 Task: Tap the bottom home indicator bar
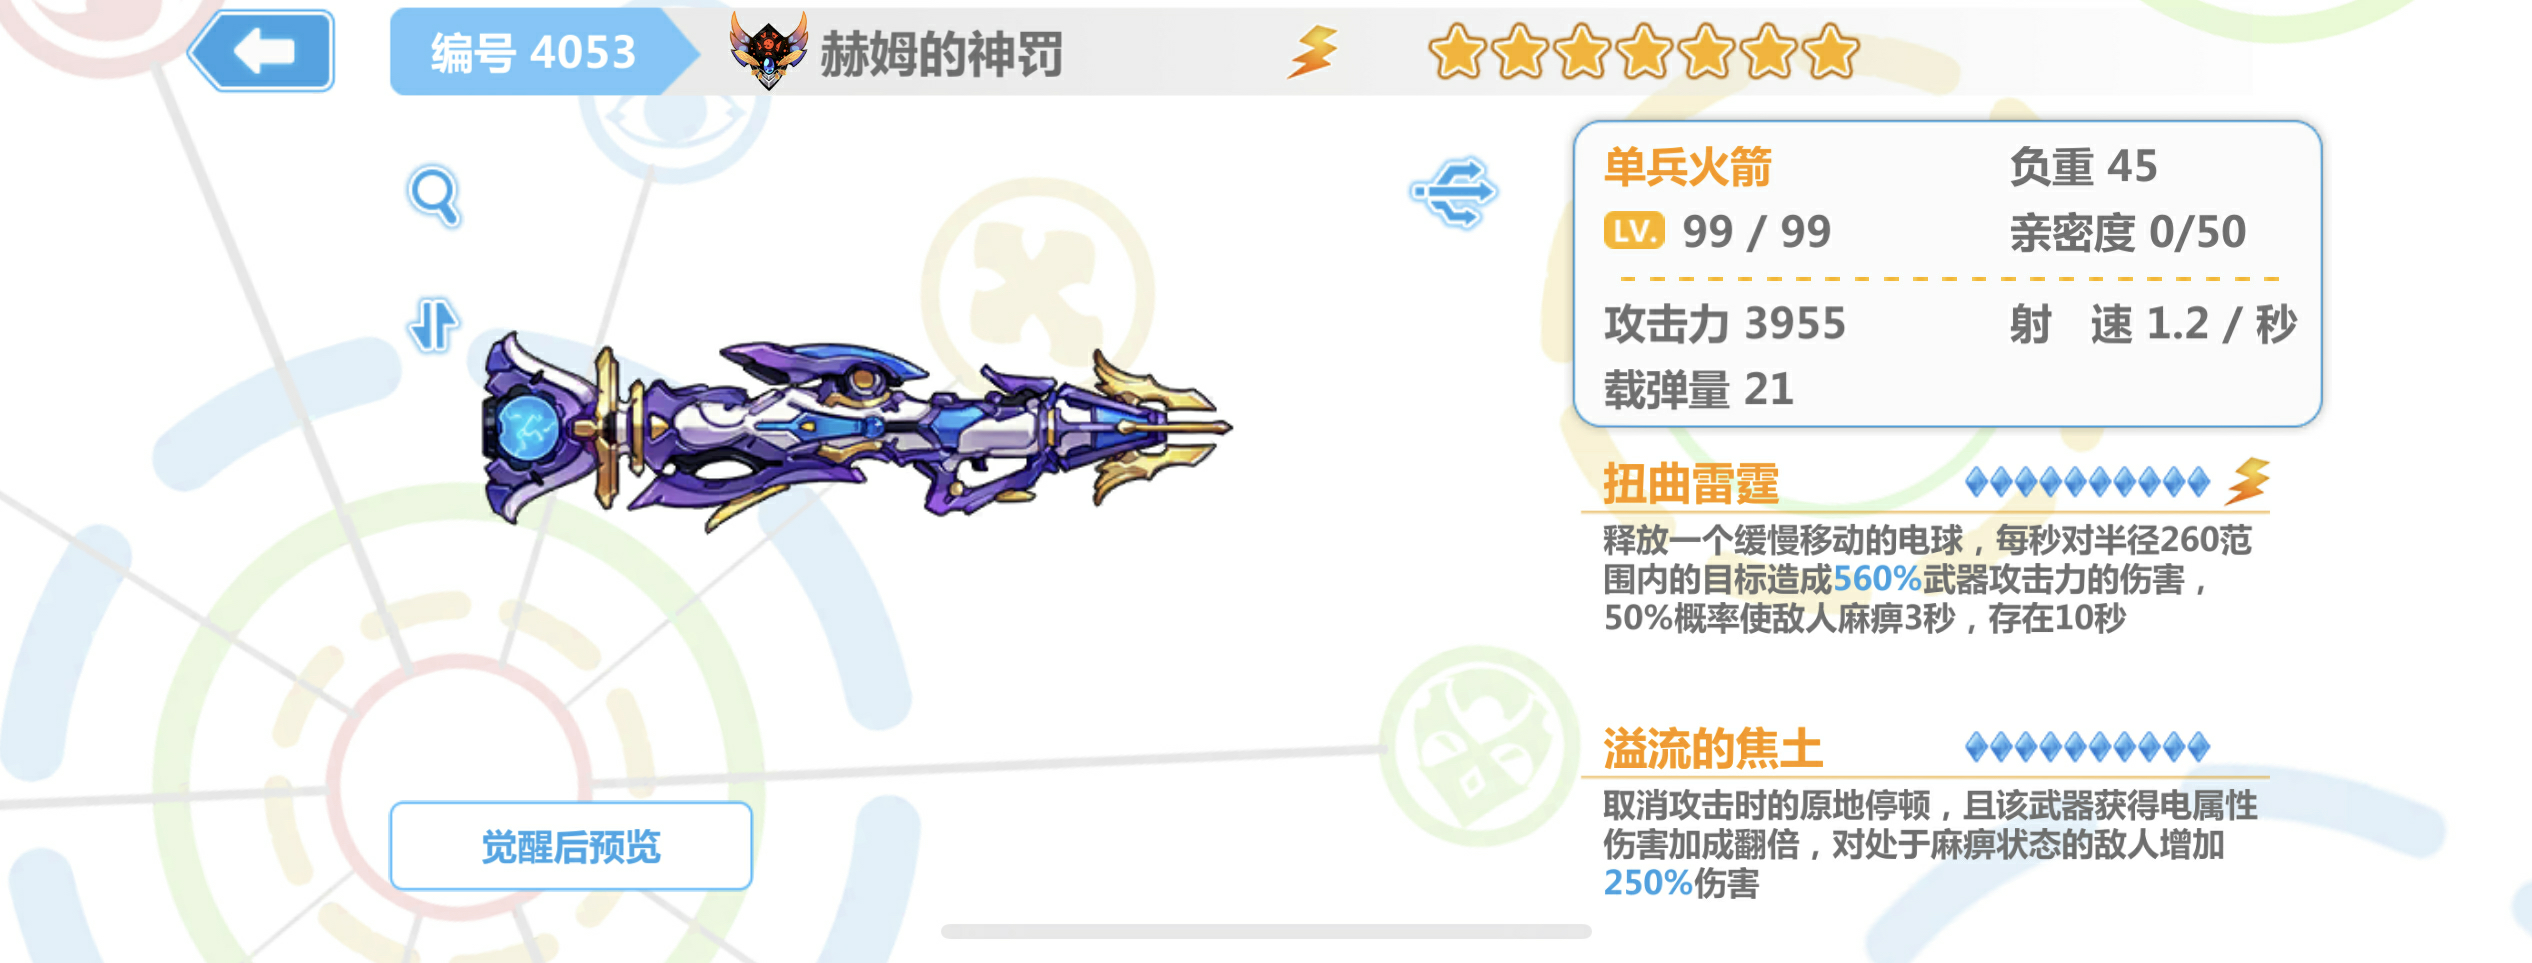pyautogui.click(x=1266, y=932)
